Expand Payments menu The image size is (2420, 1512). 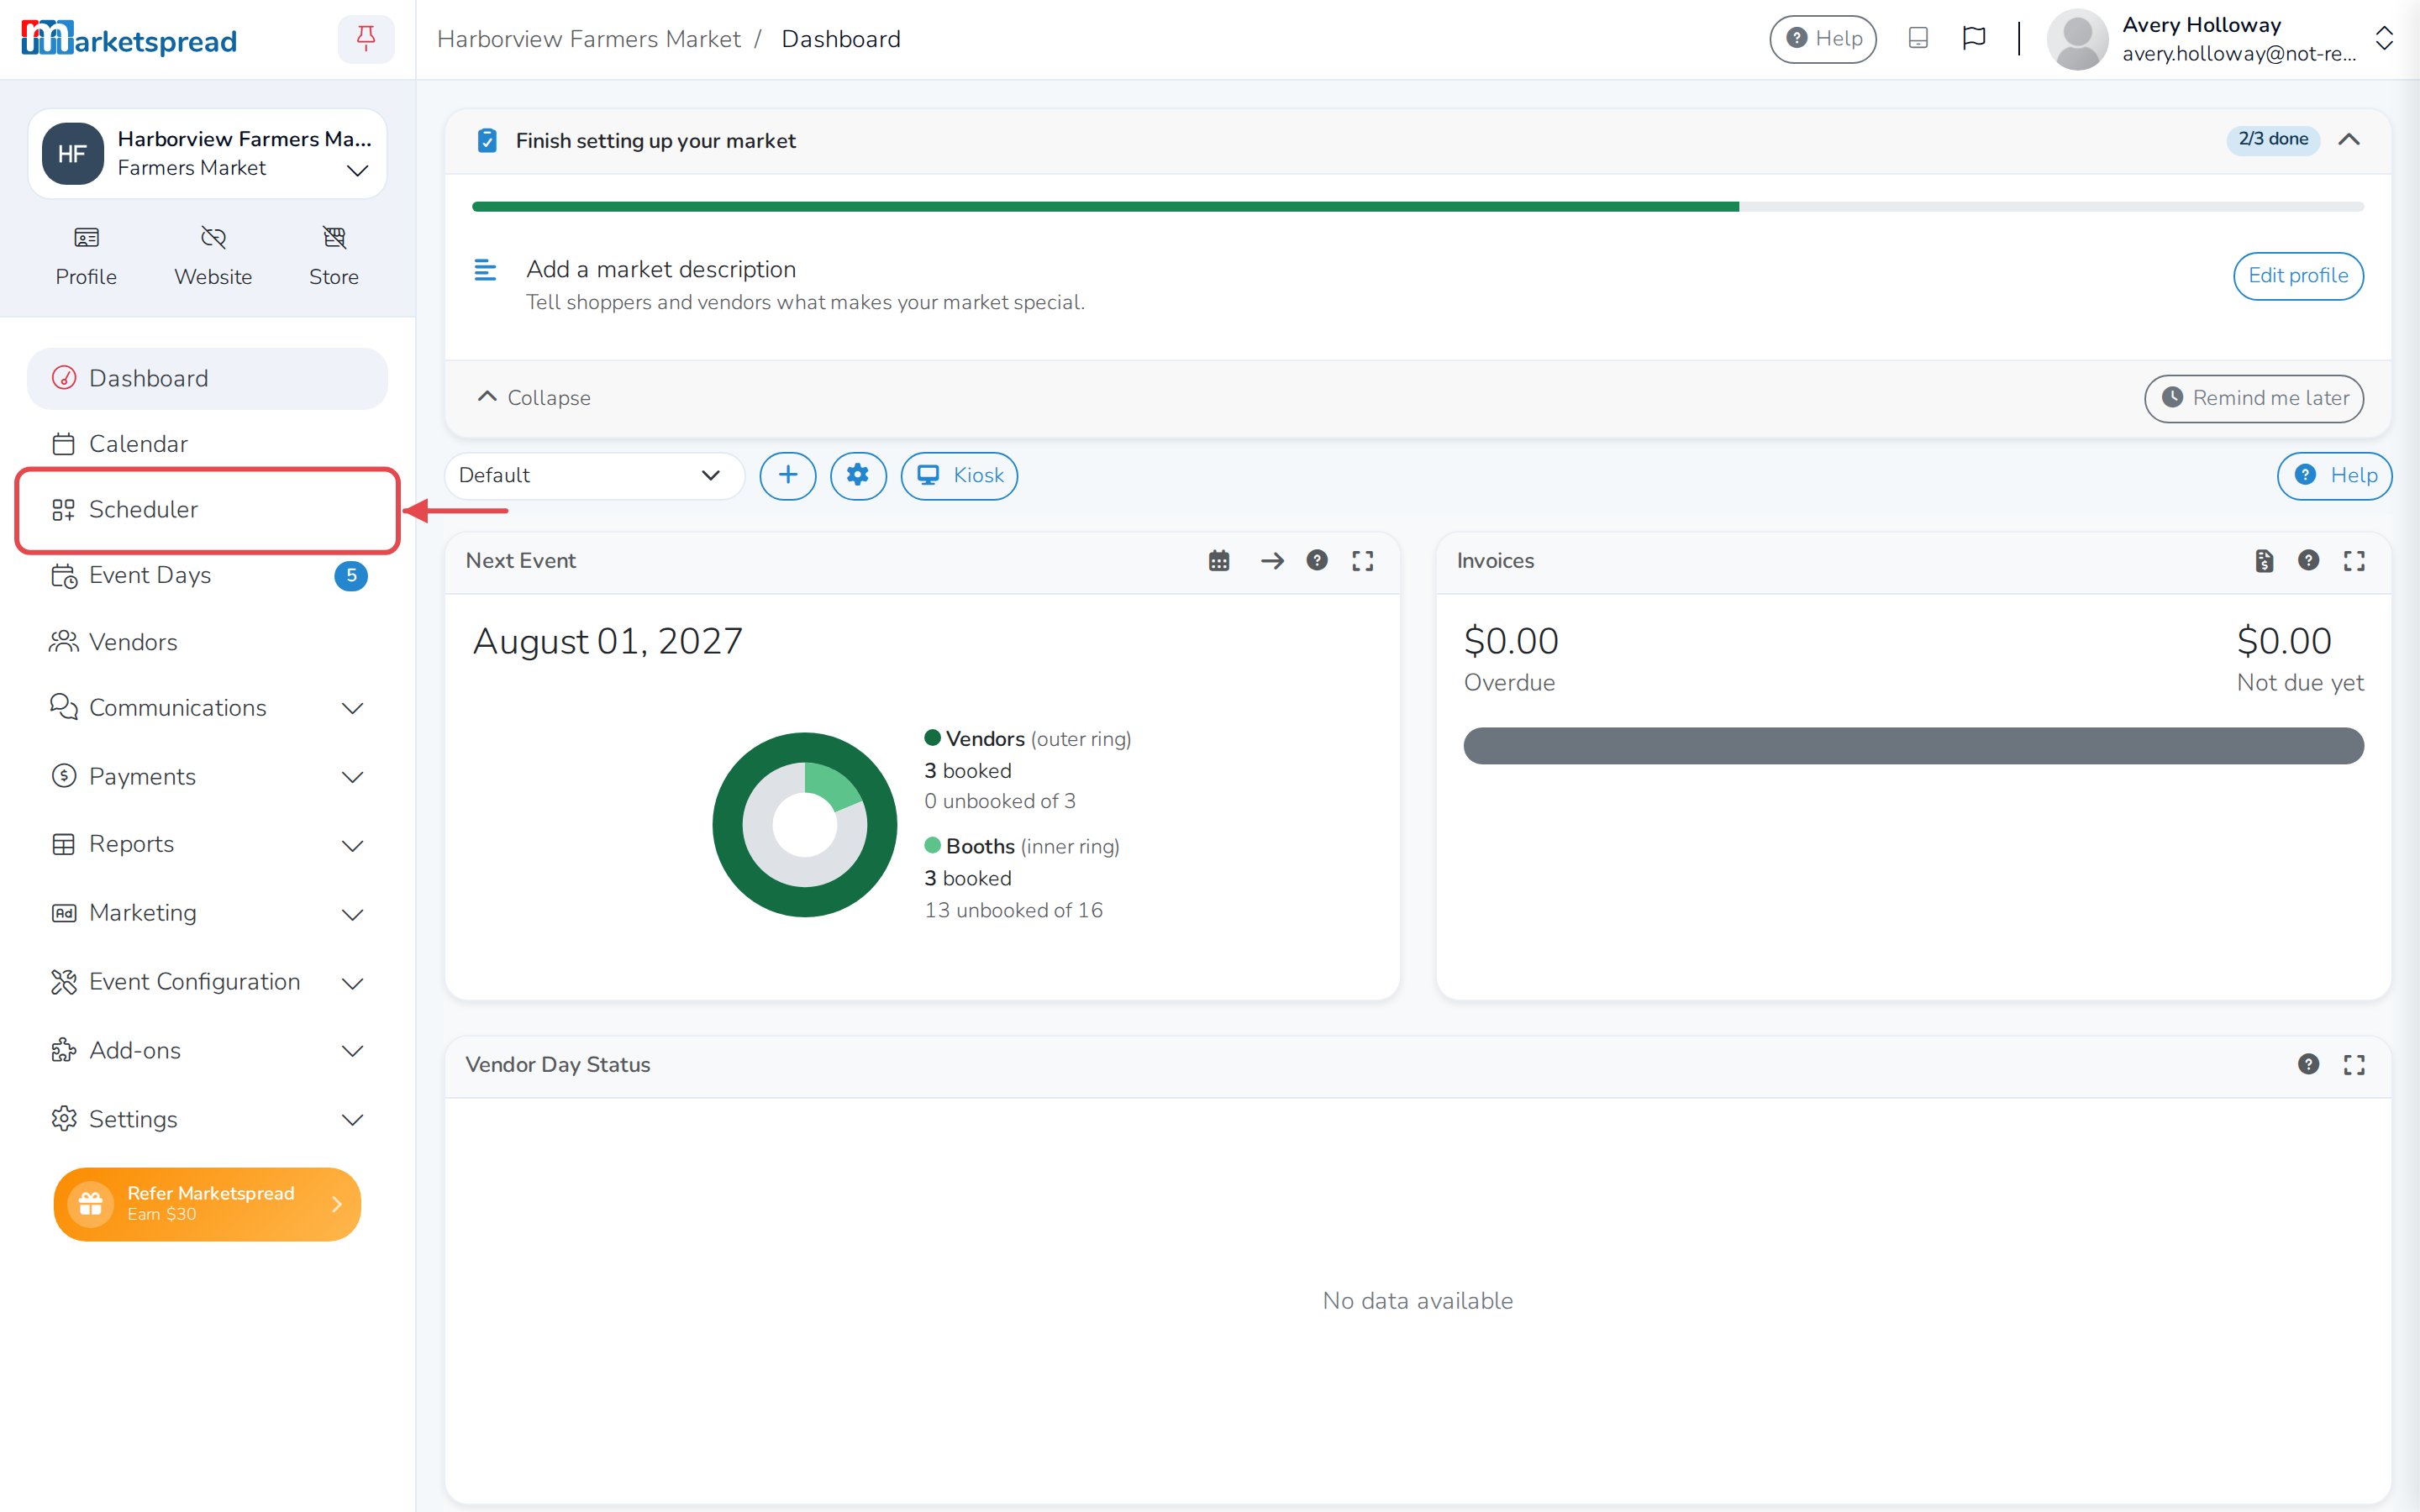[207, 777]
